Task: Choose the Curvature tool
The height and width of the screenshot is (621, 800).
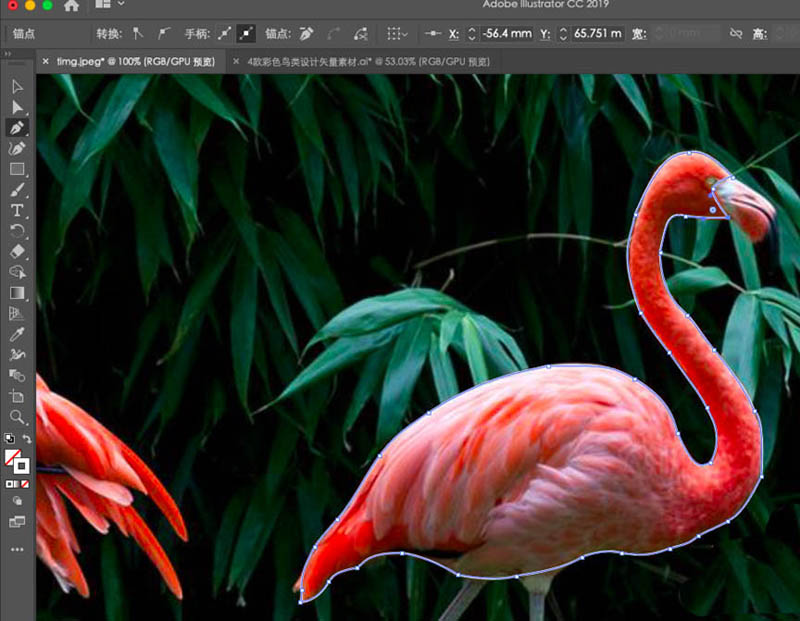Action: [x=17, y=148]
